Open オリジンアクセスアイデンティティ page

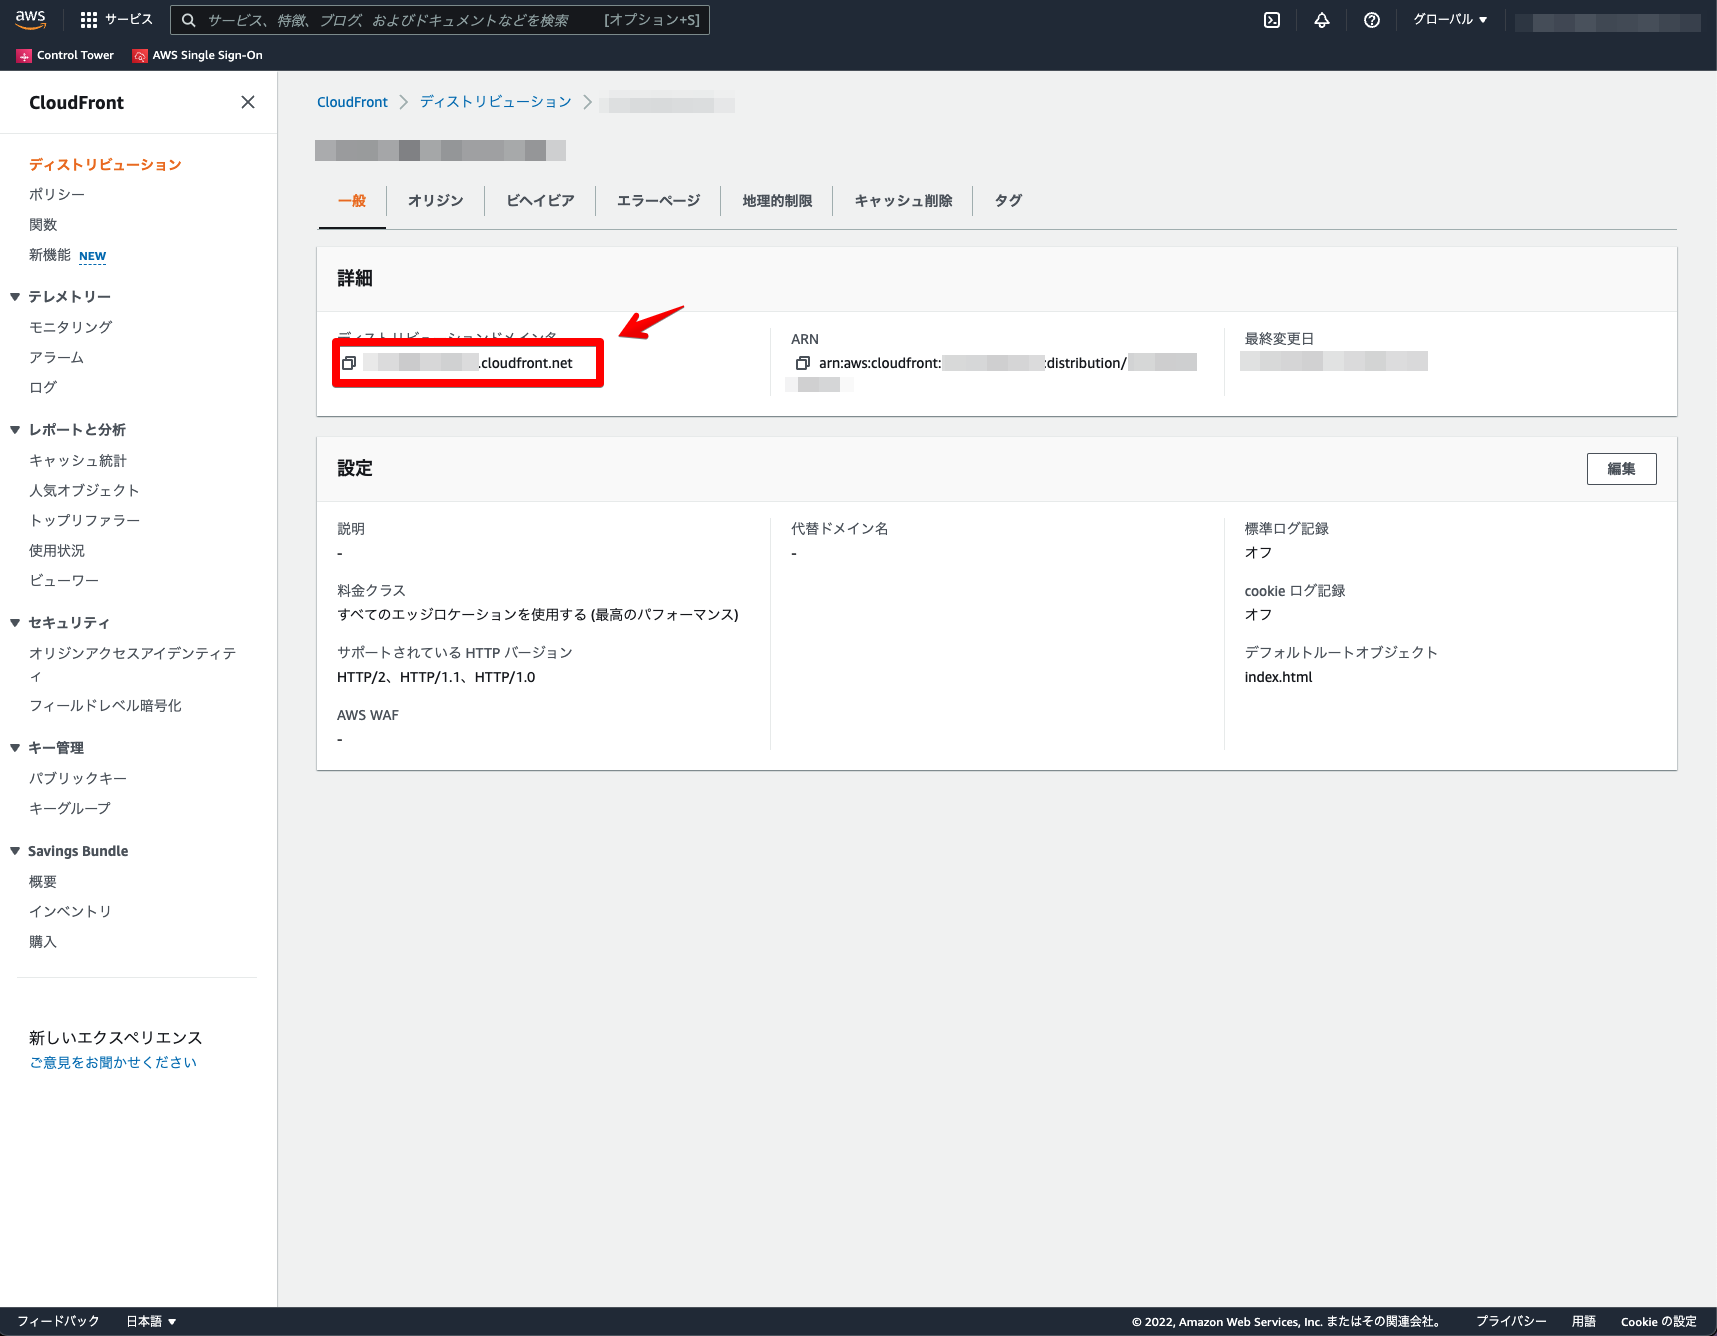[133, 664]
